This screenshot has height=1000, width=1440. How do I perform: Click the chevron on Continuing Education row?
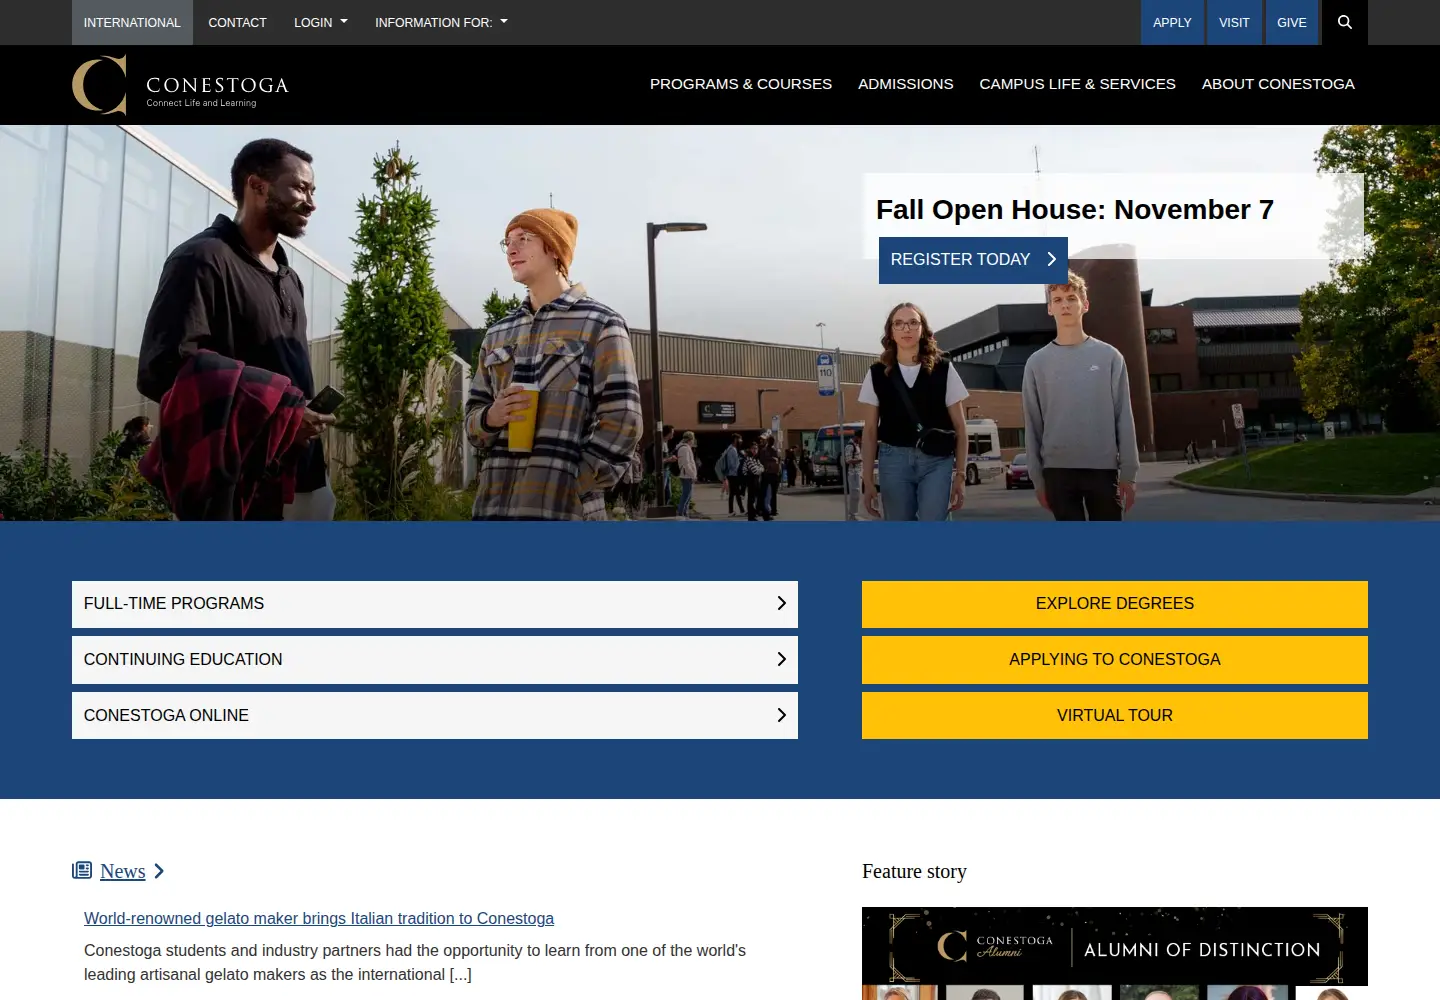coord(782,659)
